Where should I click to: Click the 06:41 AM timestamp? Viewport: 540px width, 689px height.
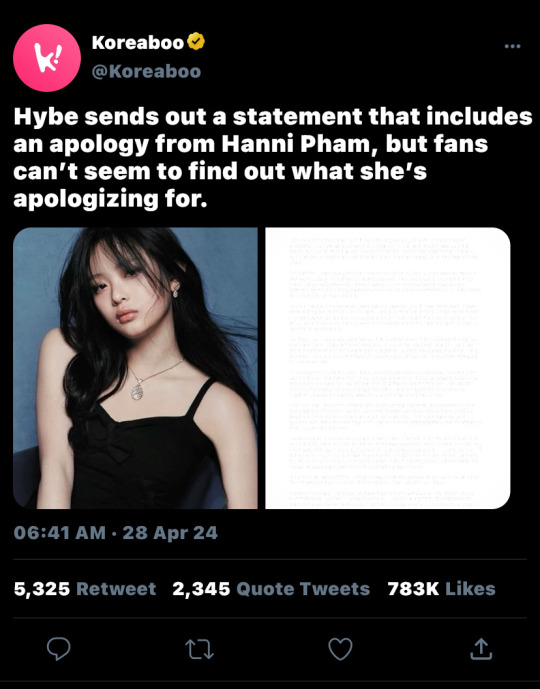60,533
